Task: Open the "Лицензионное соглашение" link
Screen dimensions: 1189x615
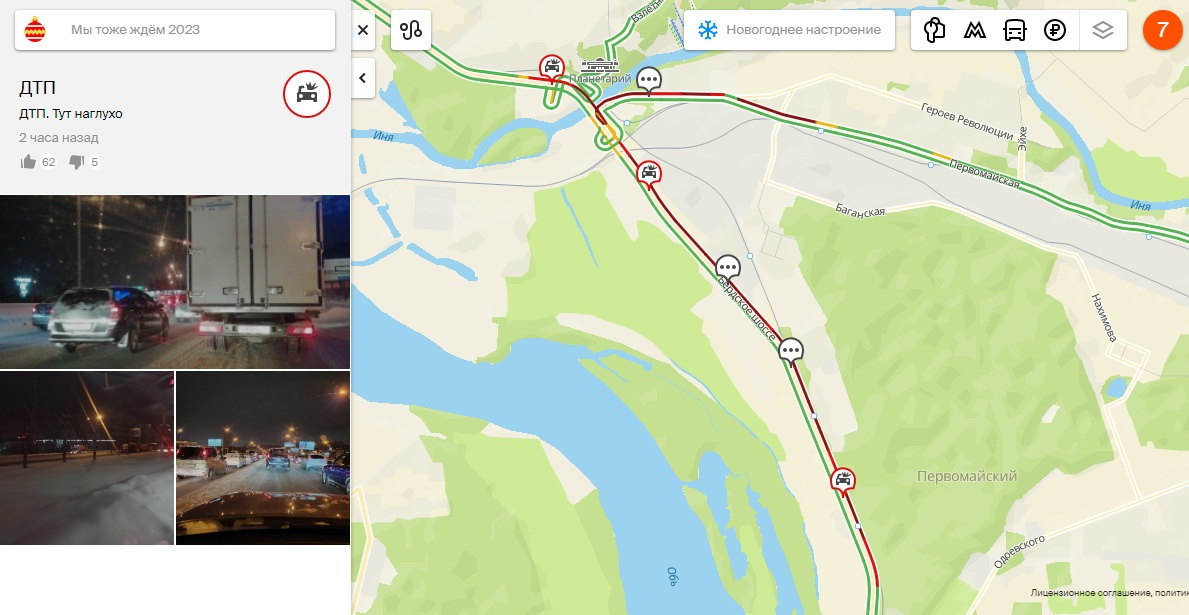Action: (x=1091, y=593)
